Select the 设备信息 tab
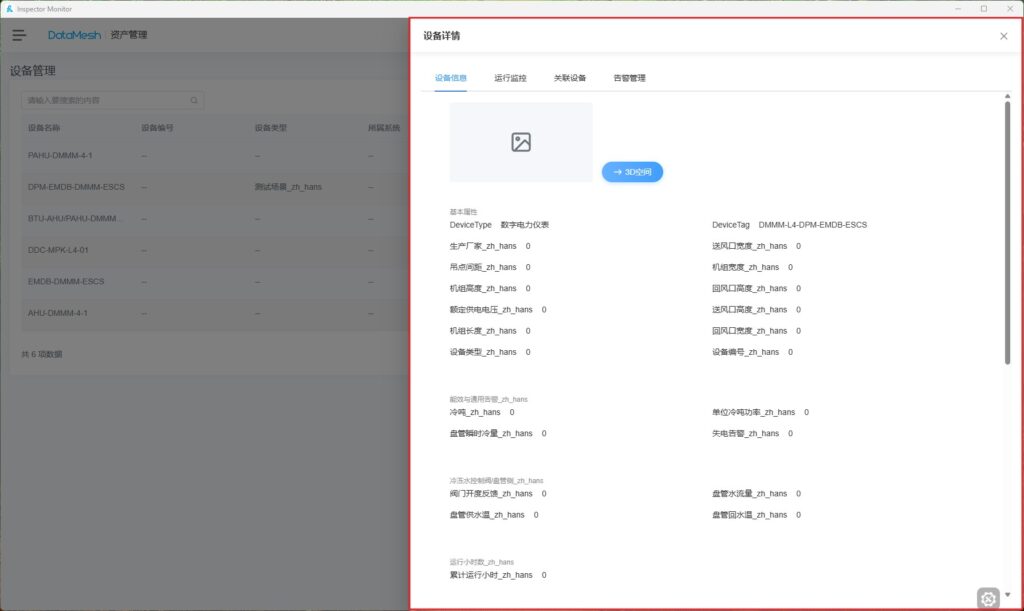 pos(451,77)
